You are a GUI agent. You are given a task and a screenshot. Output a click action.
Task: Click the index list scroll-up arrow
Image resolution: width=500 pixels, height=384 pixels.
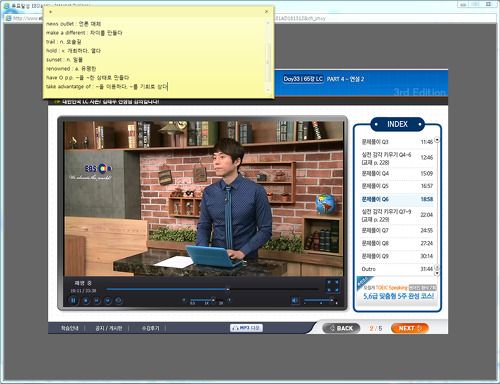point(437,140)
